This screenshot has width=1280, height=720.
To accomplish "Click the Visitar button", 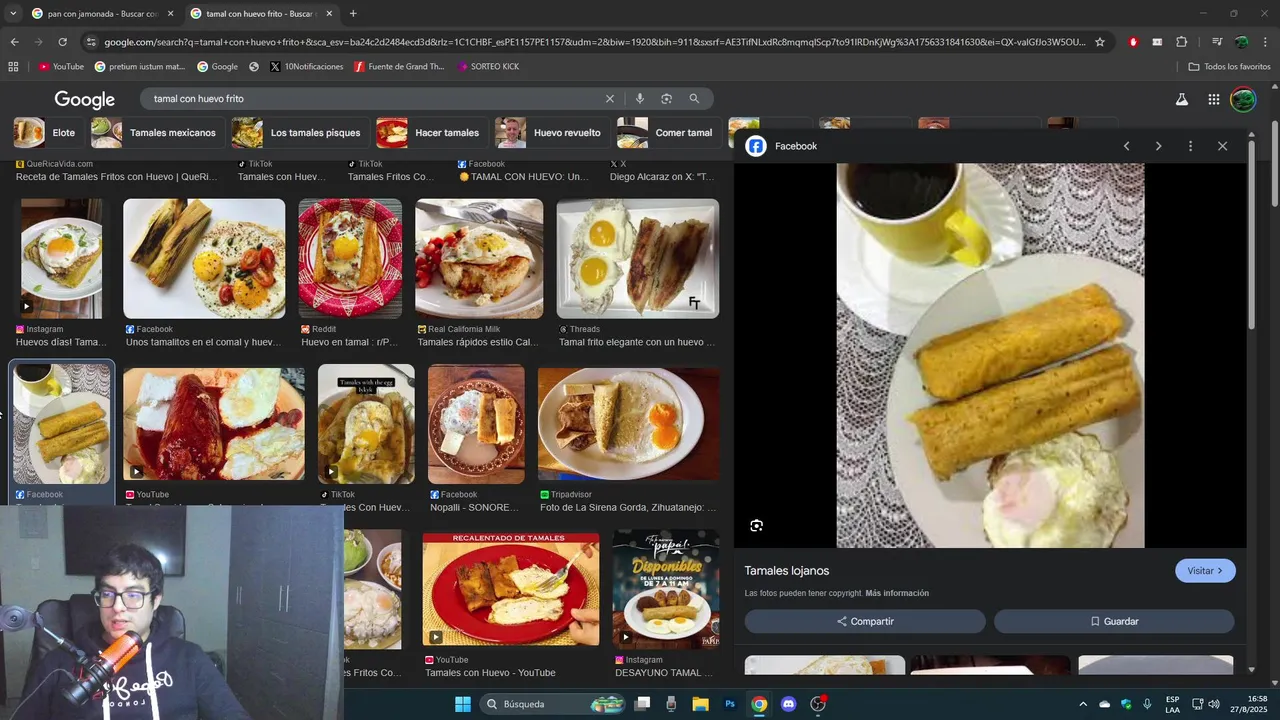I will 1205,571.
